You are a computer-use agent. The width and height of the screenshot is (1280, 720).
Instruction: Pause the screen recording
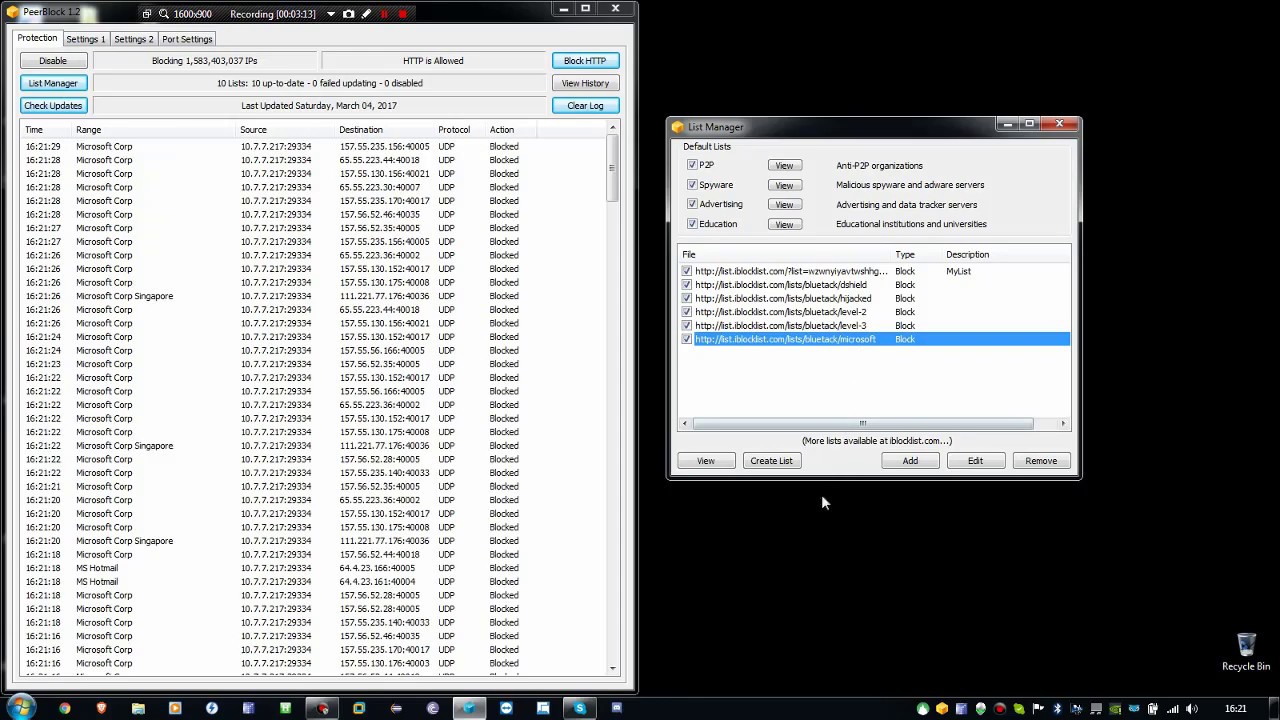coord(384,14)
